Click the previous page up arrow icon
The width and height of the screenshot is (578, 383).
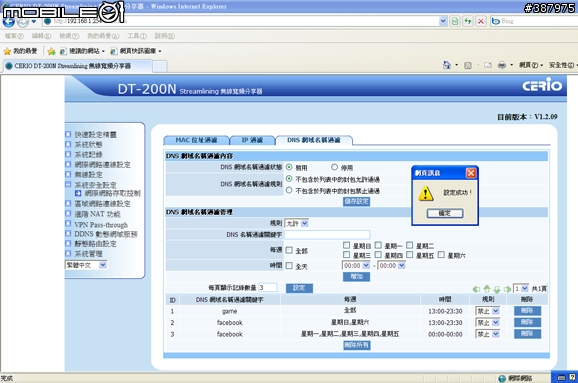[487, 289]
